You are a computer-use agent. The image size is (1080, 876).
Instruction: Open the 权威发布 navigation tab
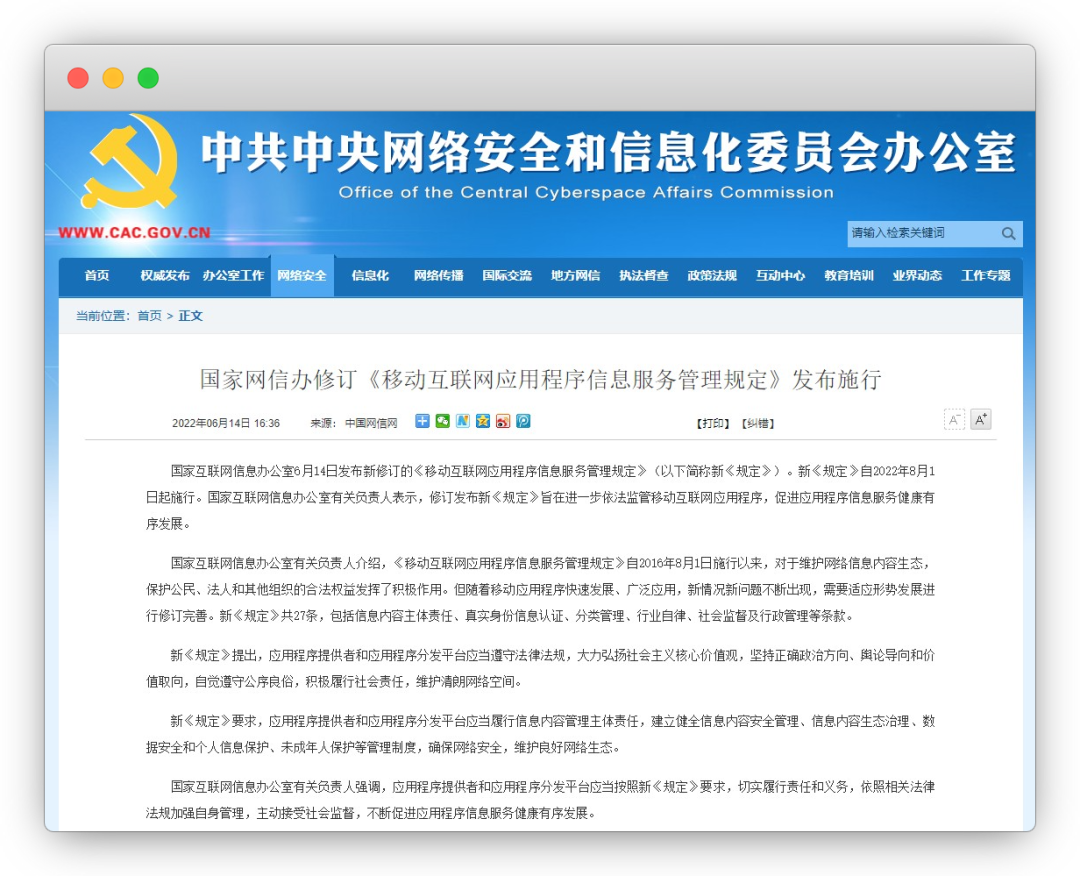click(165, 275)
